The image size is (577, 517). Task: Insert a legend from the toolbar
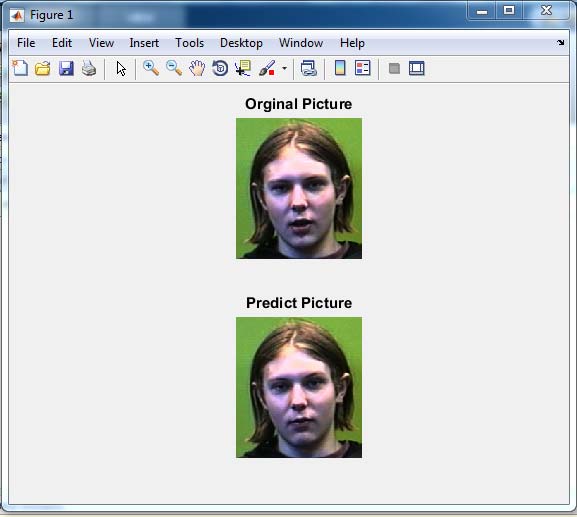[362, 68]
